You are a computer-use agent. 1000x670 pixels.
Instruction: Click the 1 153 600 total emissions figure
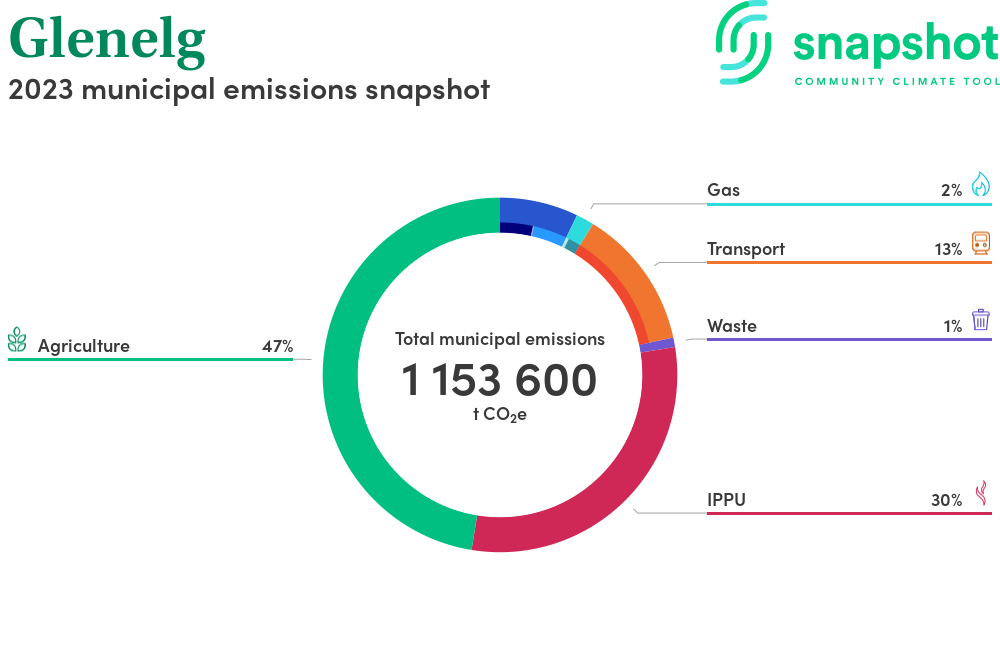coord(499,381)
